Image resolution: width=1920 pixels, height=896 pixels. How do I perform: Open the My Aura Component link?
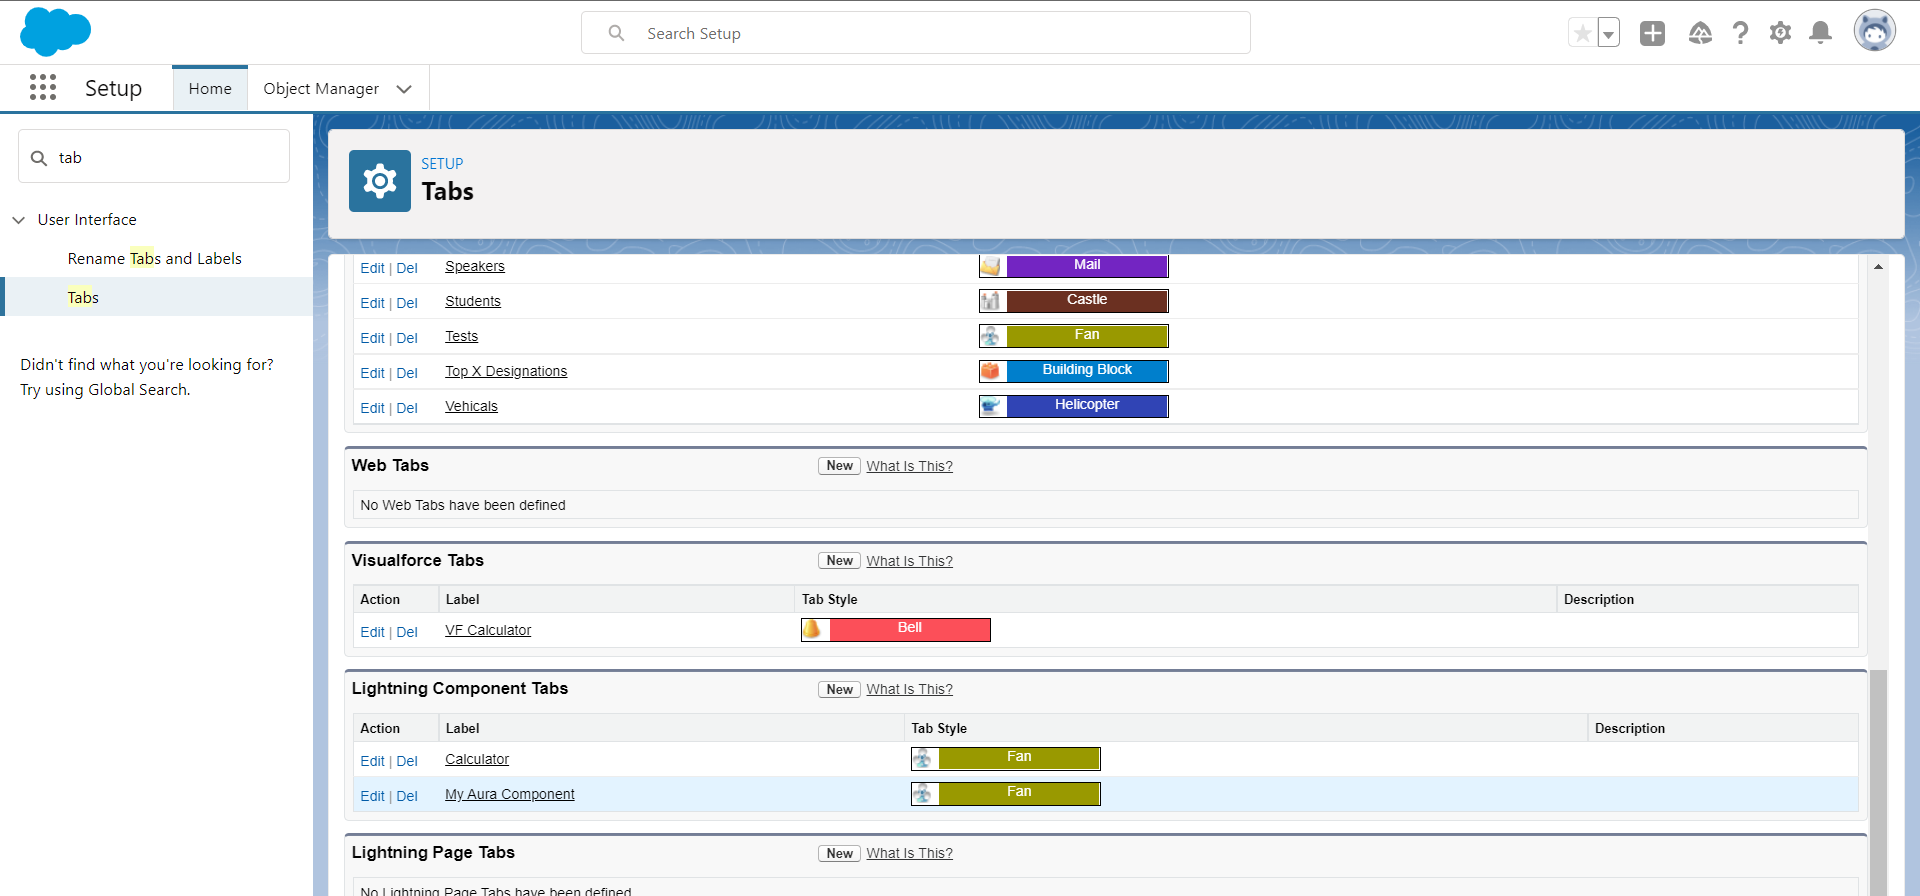510,794
